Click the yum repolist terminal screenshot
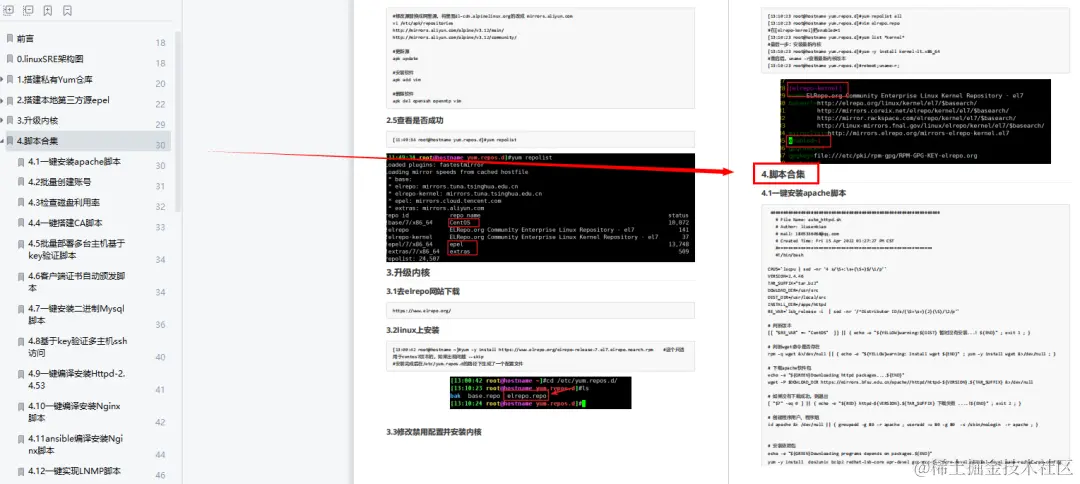This screenshot has width=1080, height=484. pos(541,207)
